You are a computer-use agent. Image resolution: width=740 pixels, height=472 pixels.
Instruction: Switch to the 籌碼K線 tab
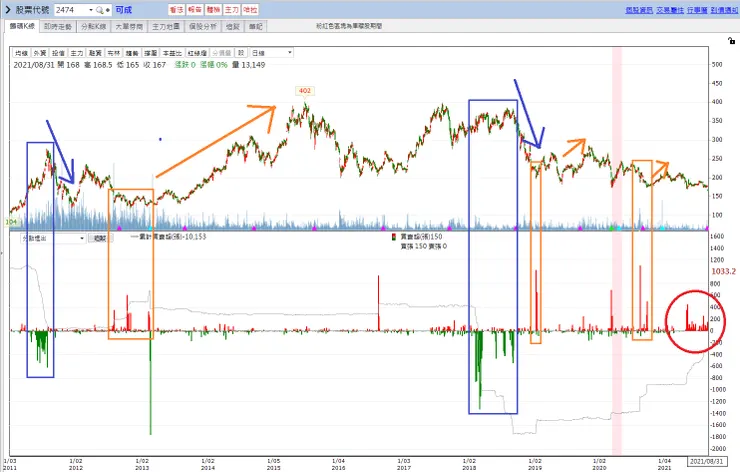pyautogui.click(x=22, y=26)
